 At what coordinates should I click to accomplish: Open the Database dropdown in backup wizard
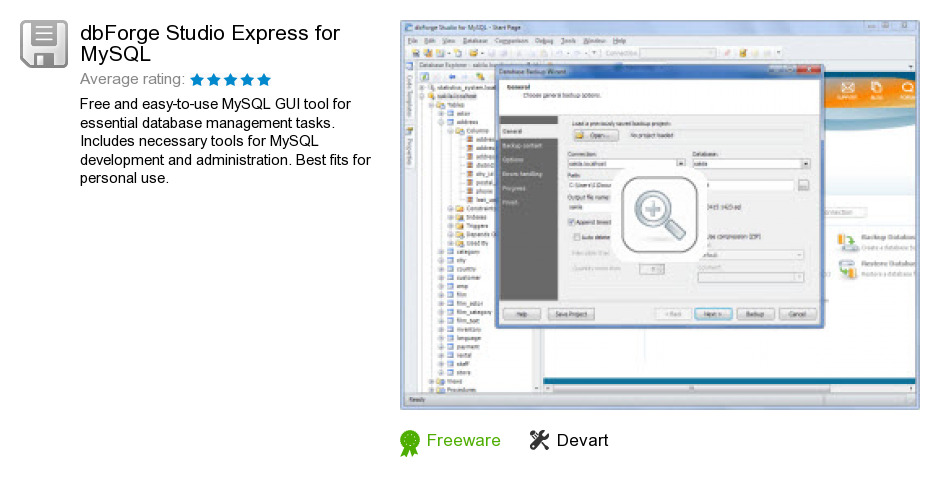[x=806, y=163]
